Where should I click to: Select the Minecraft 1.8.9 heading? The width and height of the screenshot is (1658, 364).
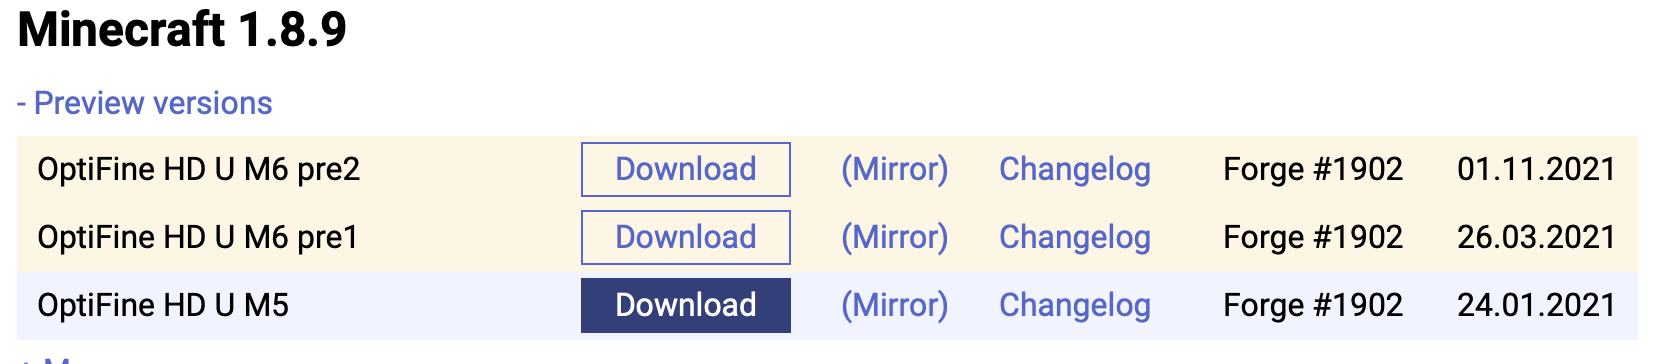pyautogui.click(x=182, y=29)
